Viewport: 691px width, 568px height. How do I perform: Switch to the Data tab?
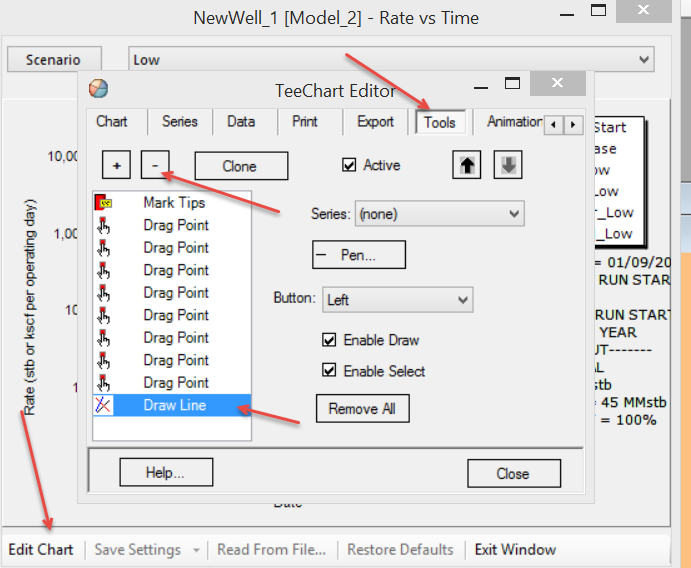pos(241,122)
